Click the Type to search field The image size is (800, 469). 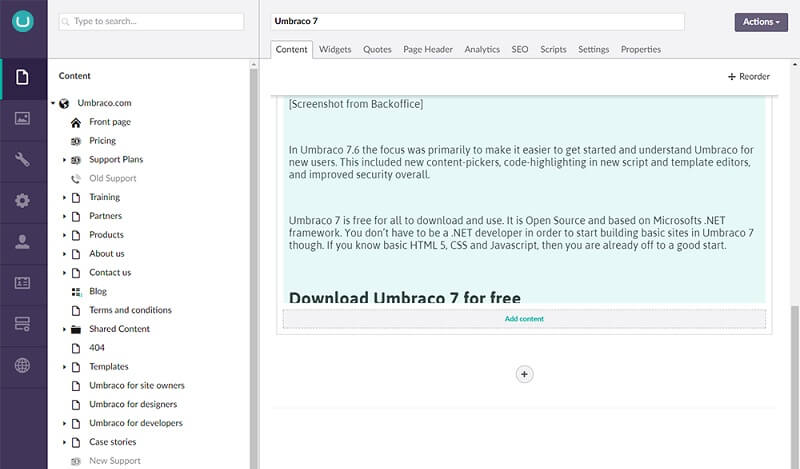pyautogui.click(x=151, y=21)
